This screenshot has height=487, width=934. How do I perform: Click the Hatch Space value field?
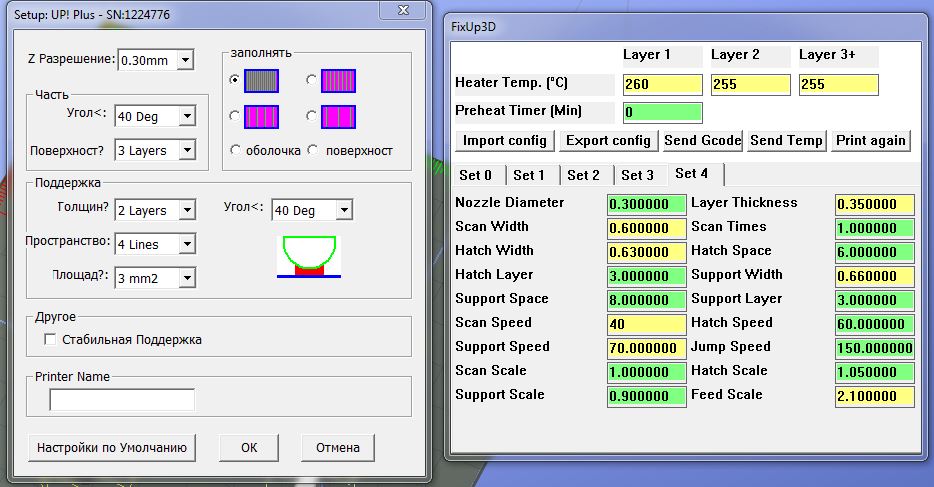coord(875,252)
